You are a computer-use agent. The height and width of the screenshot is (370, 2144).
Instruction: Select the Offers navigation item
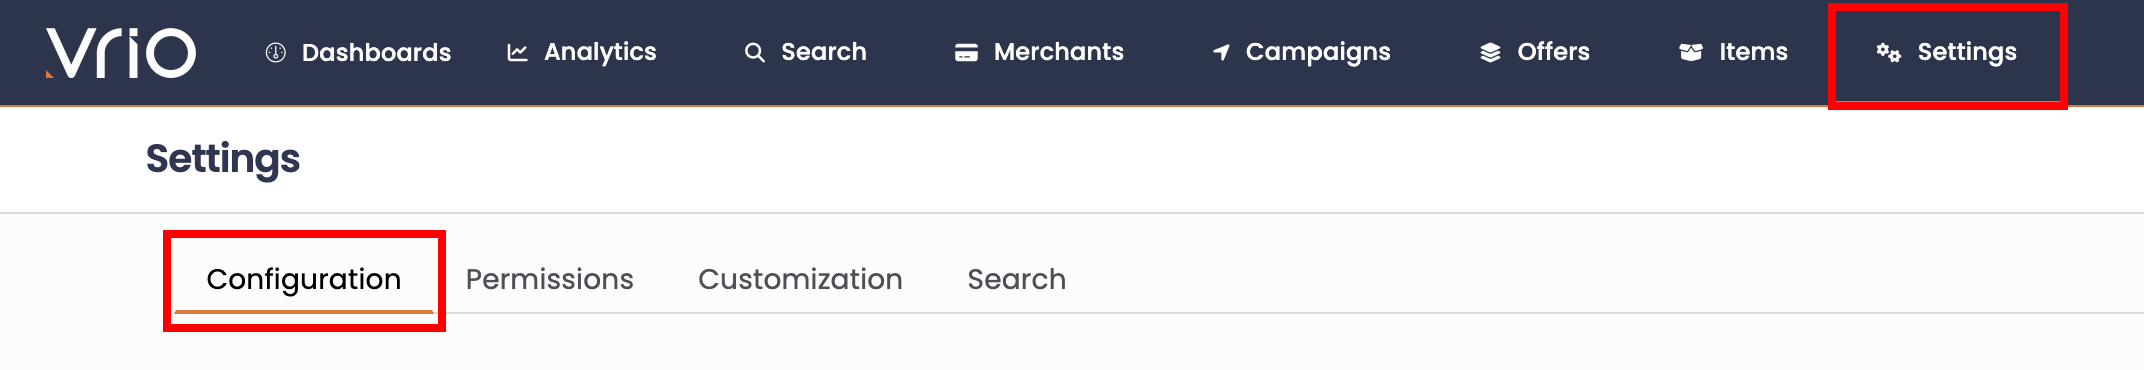(x=1553, y=52)
